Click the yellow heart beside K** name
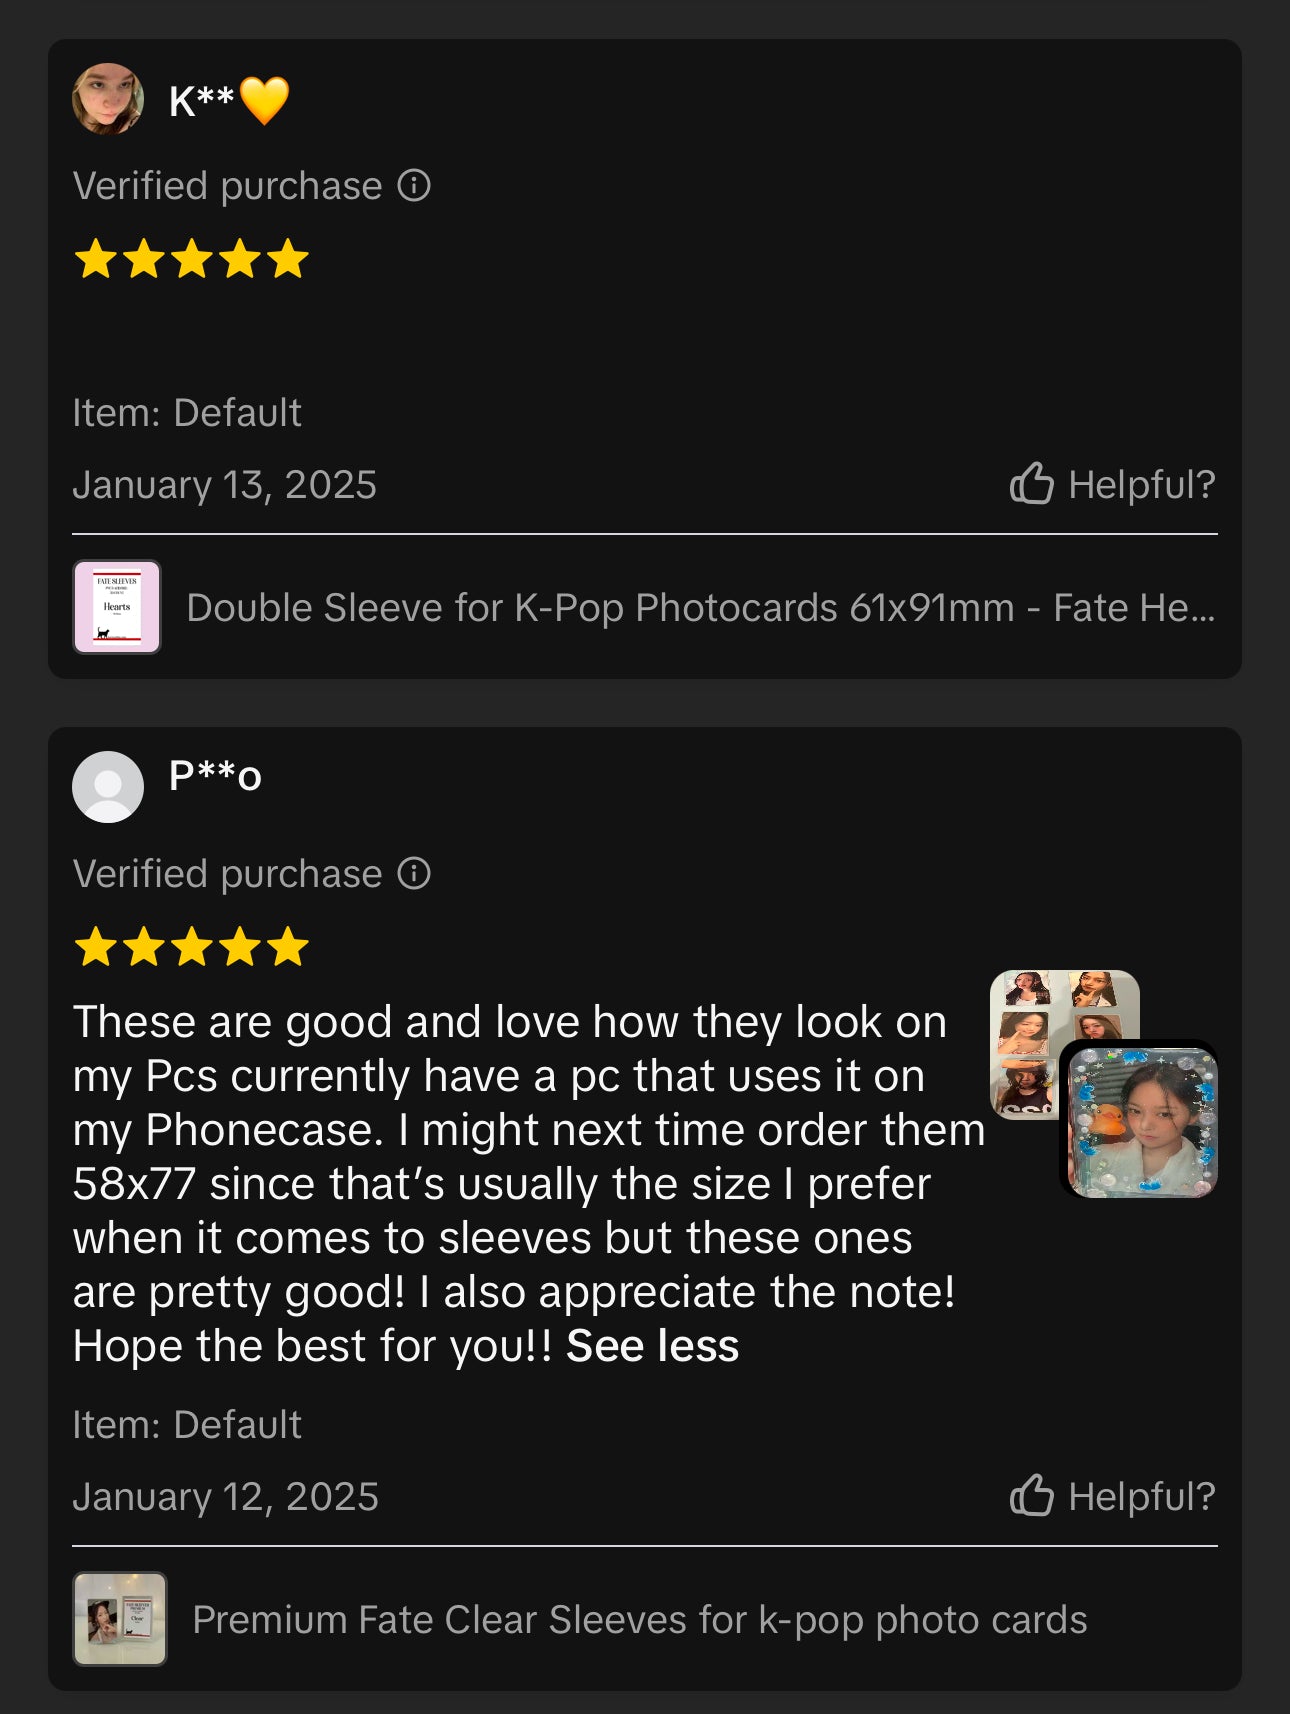The height and width of the screenshot is (1714, 1290). (265, 100)
